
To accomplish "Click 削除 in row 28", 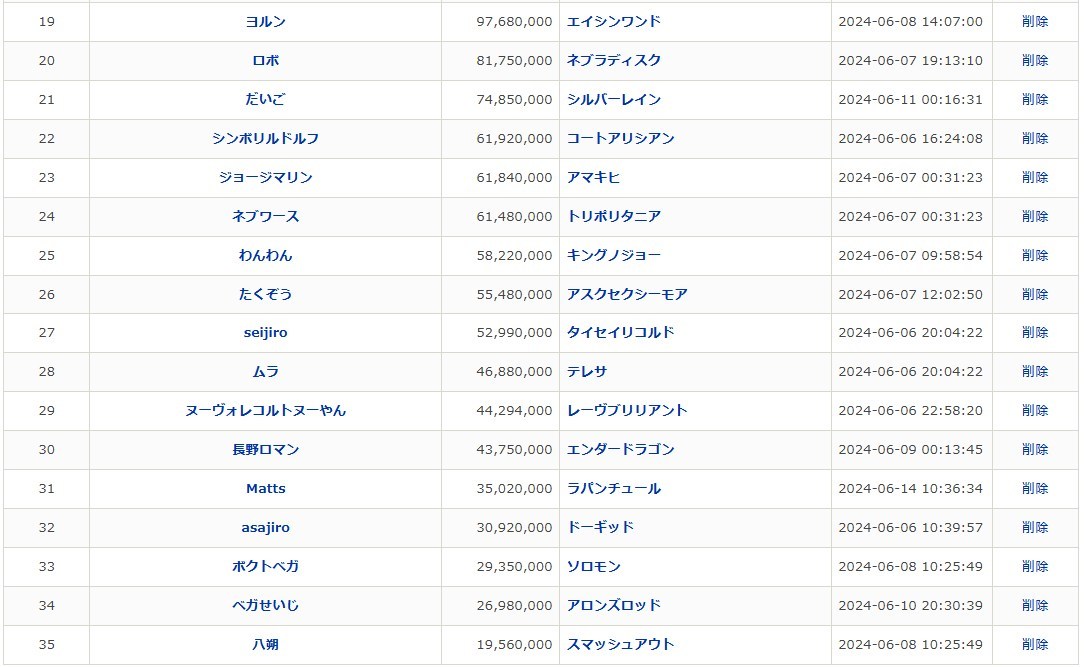I will (1035, 371).
